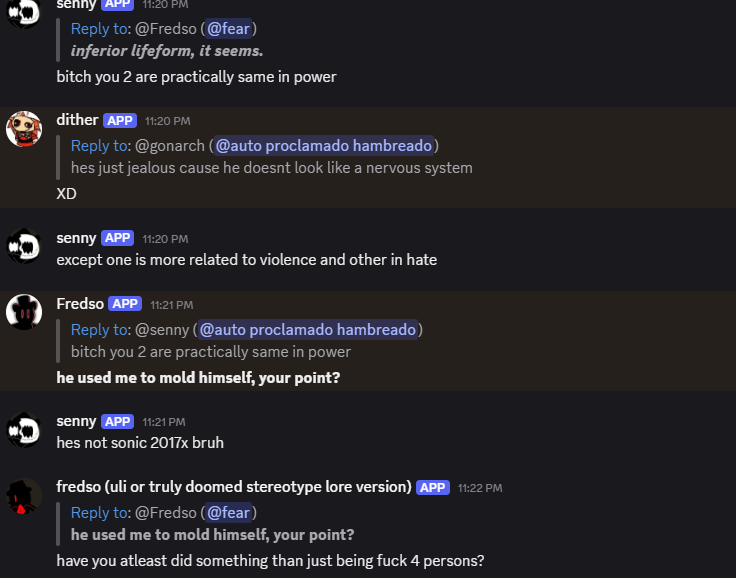Open senny's avatar beside violence message
This screenshot has height=578, width=736.
24,246
